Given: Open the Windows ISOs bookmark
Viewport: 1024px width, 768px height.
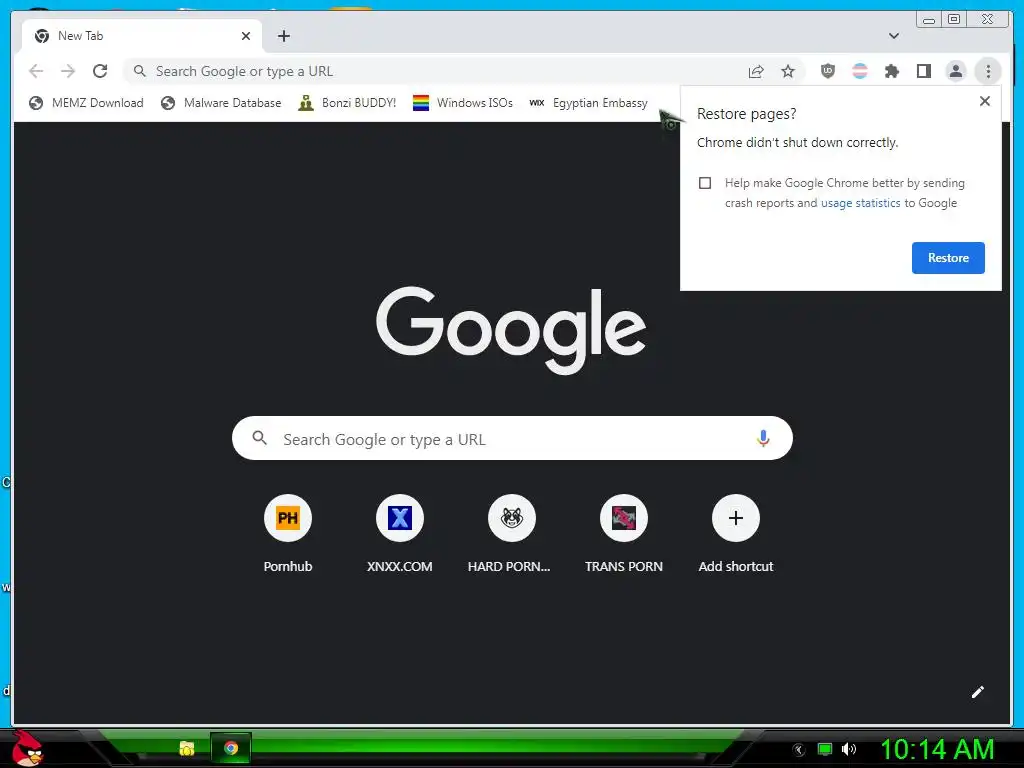Looking at the screenshot, I should tap(462, 103).
